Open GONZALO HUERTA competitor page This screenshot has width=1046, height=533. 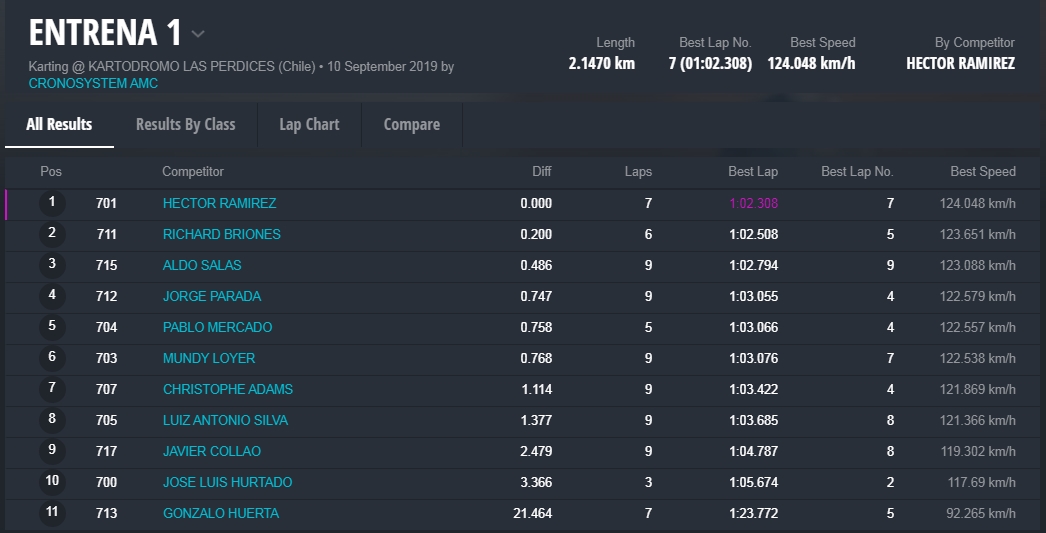pos(220,513)
